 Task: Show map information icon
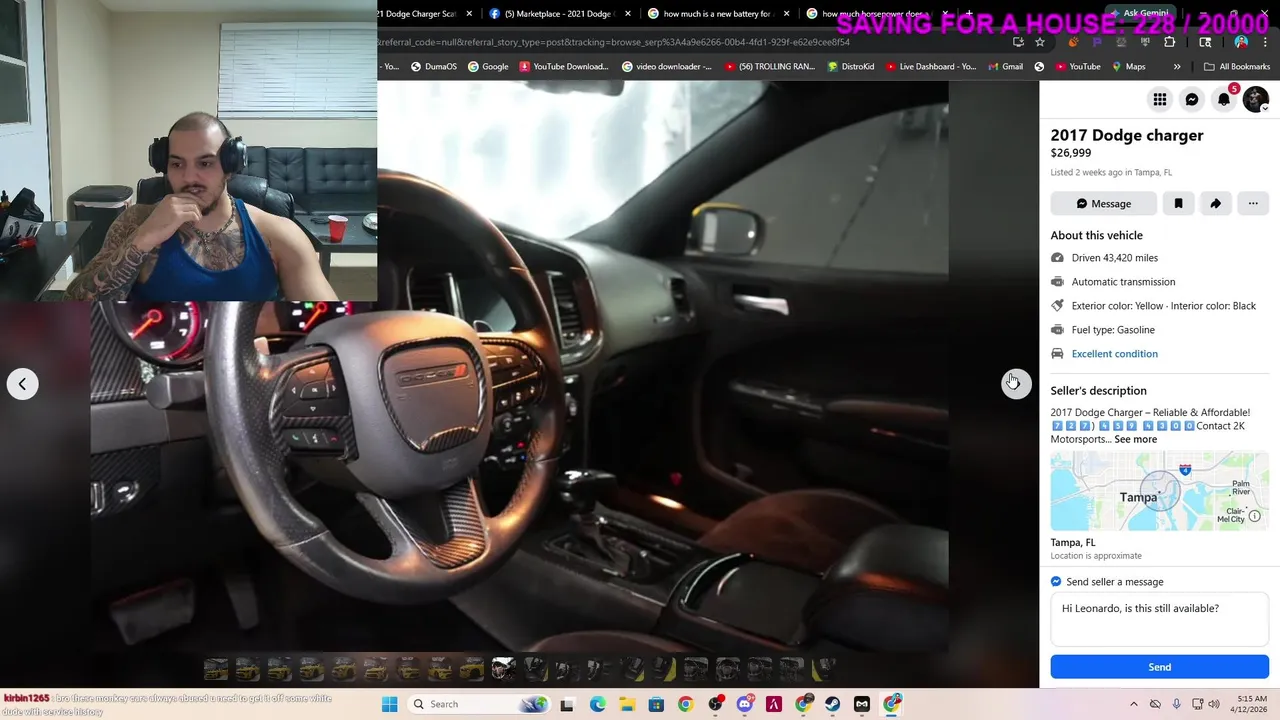coord(1254,516)
